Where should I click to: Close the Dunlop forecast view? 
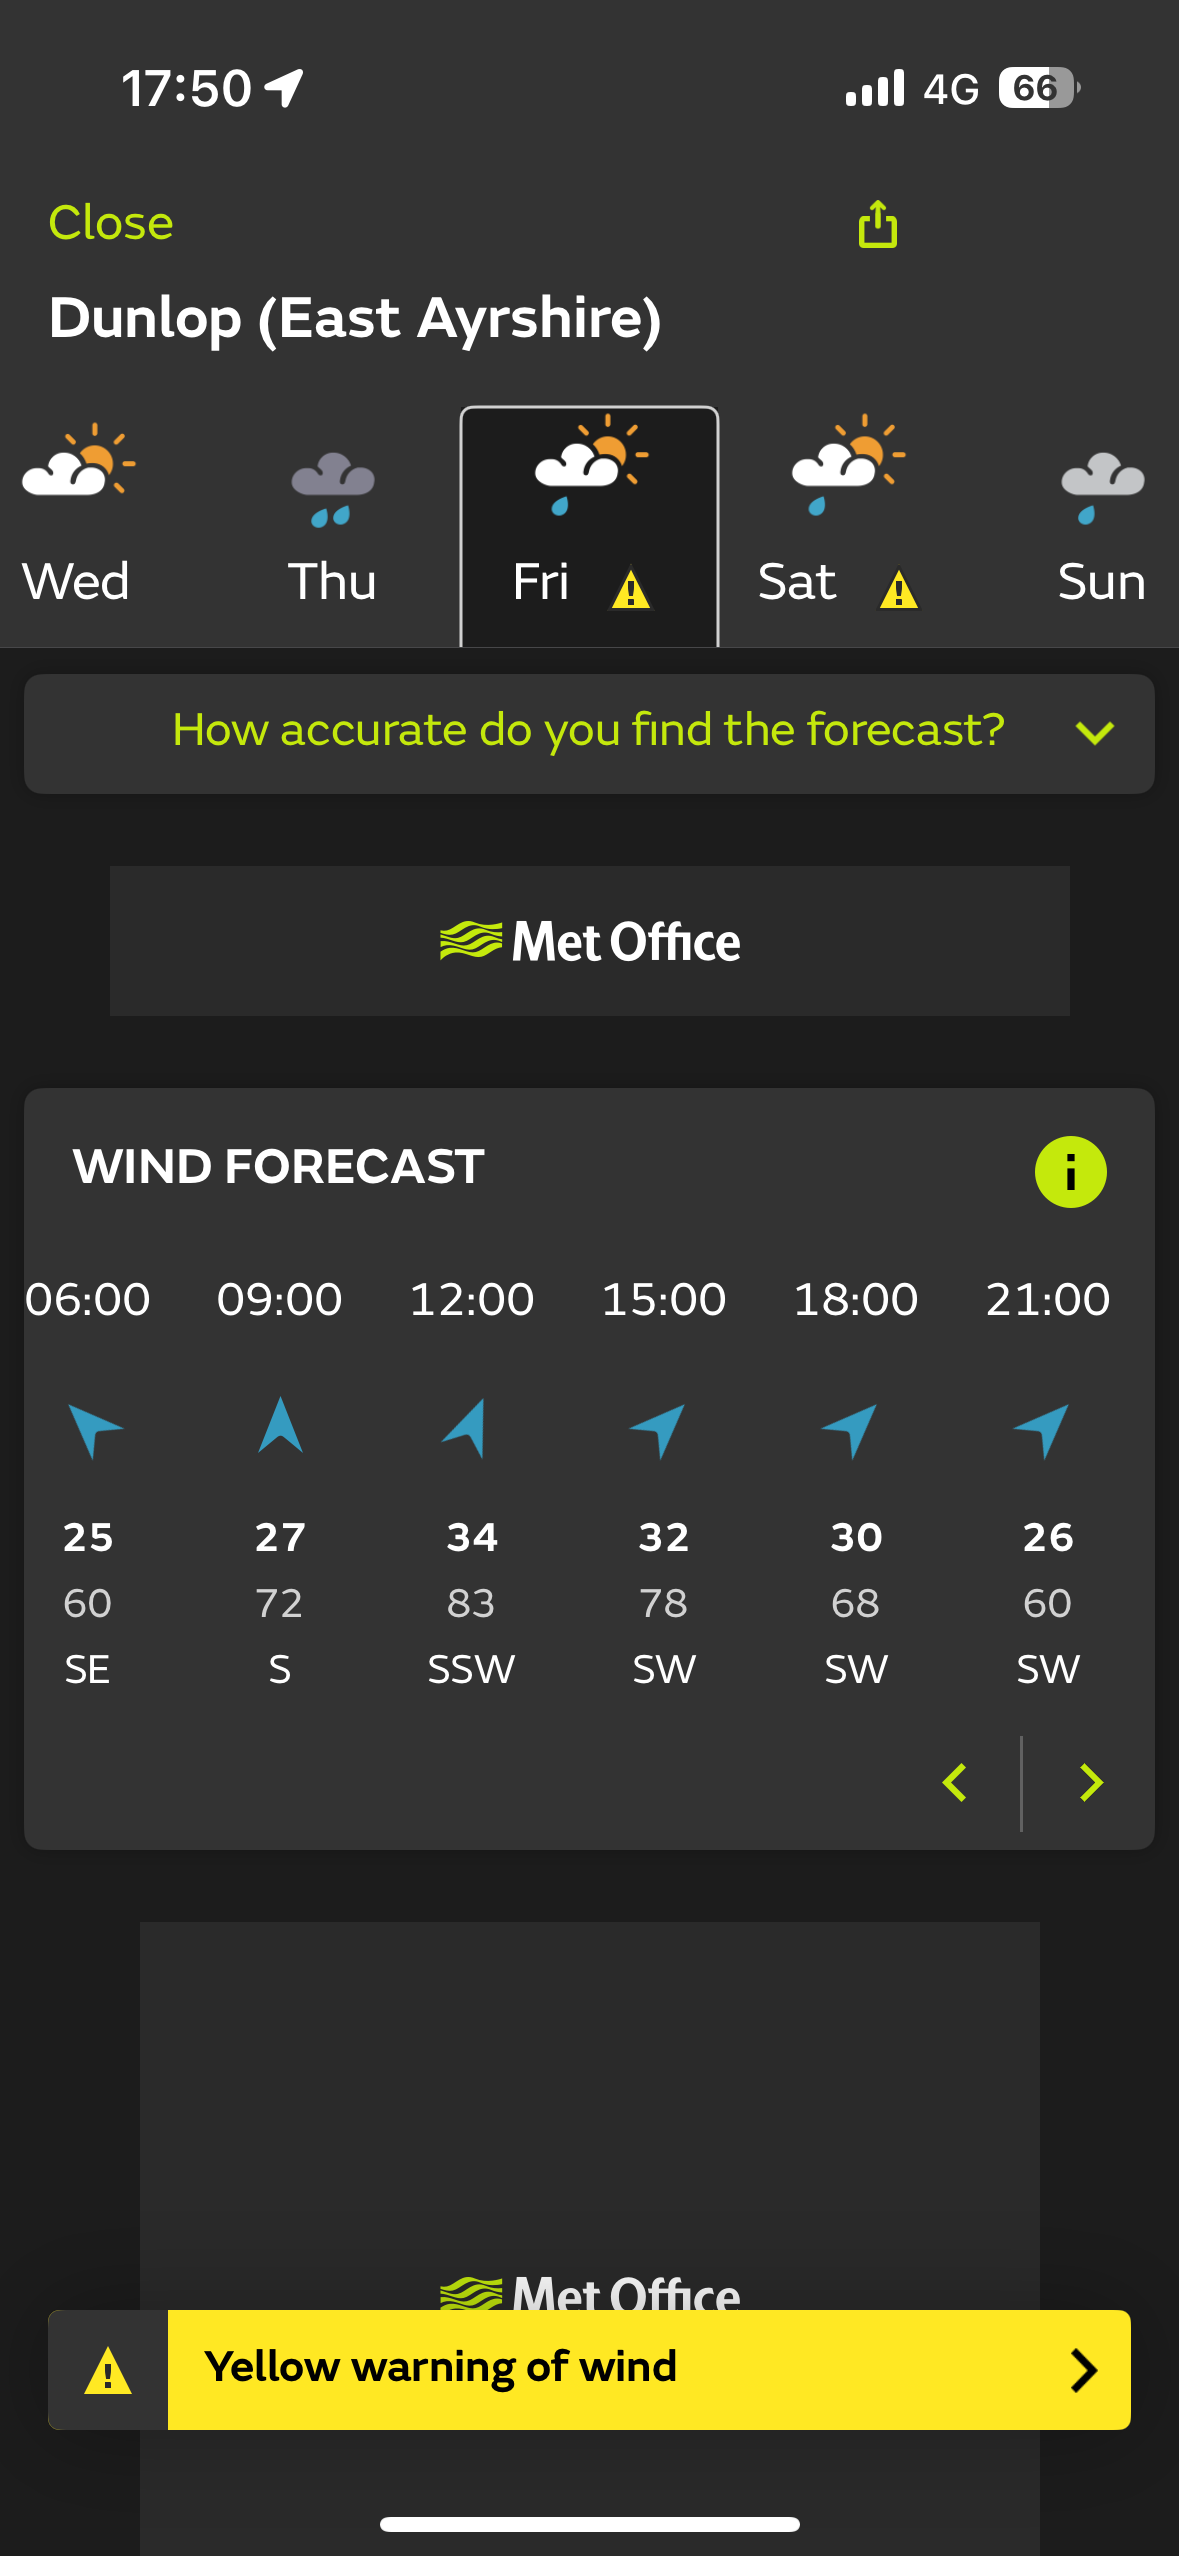click(111, 223)
